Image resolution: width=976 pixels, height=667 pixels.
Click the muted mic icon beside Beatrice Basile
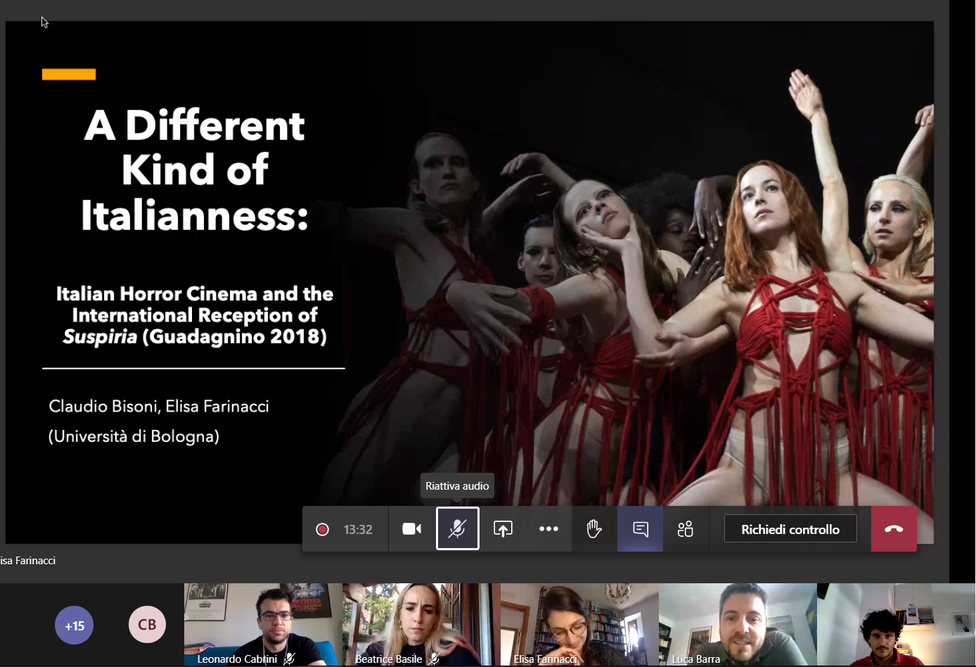point(434,658)
